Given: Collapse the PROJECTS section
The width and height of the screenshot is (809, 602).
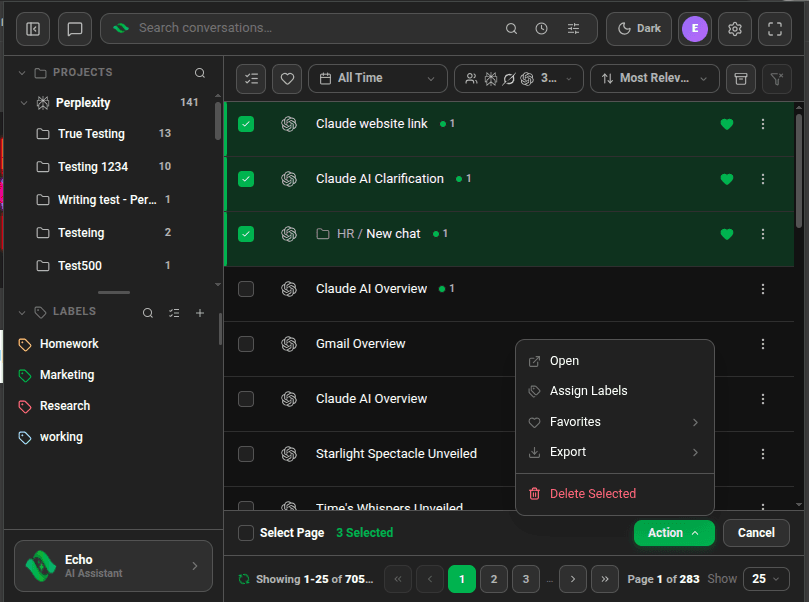Looking at the screenshot, I should [x=22, y=73].
